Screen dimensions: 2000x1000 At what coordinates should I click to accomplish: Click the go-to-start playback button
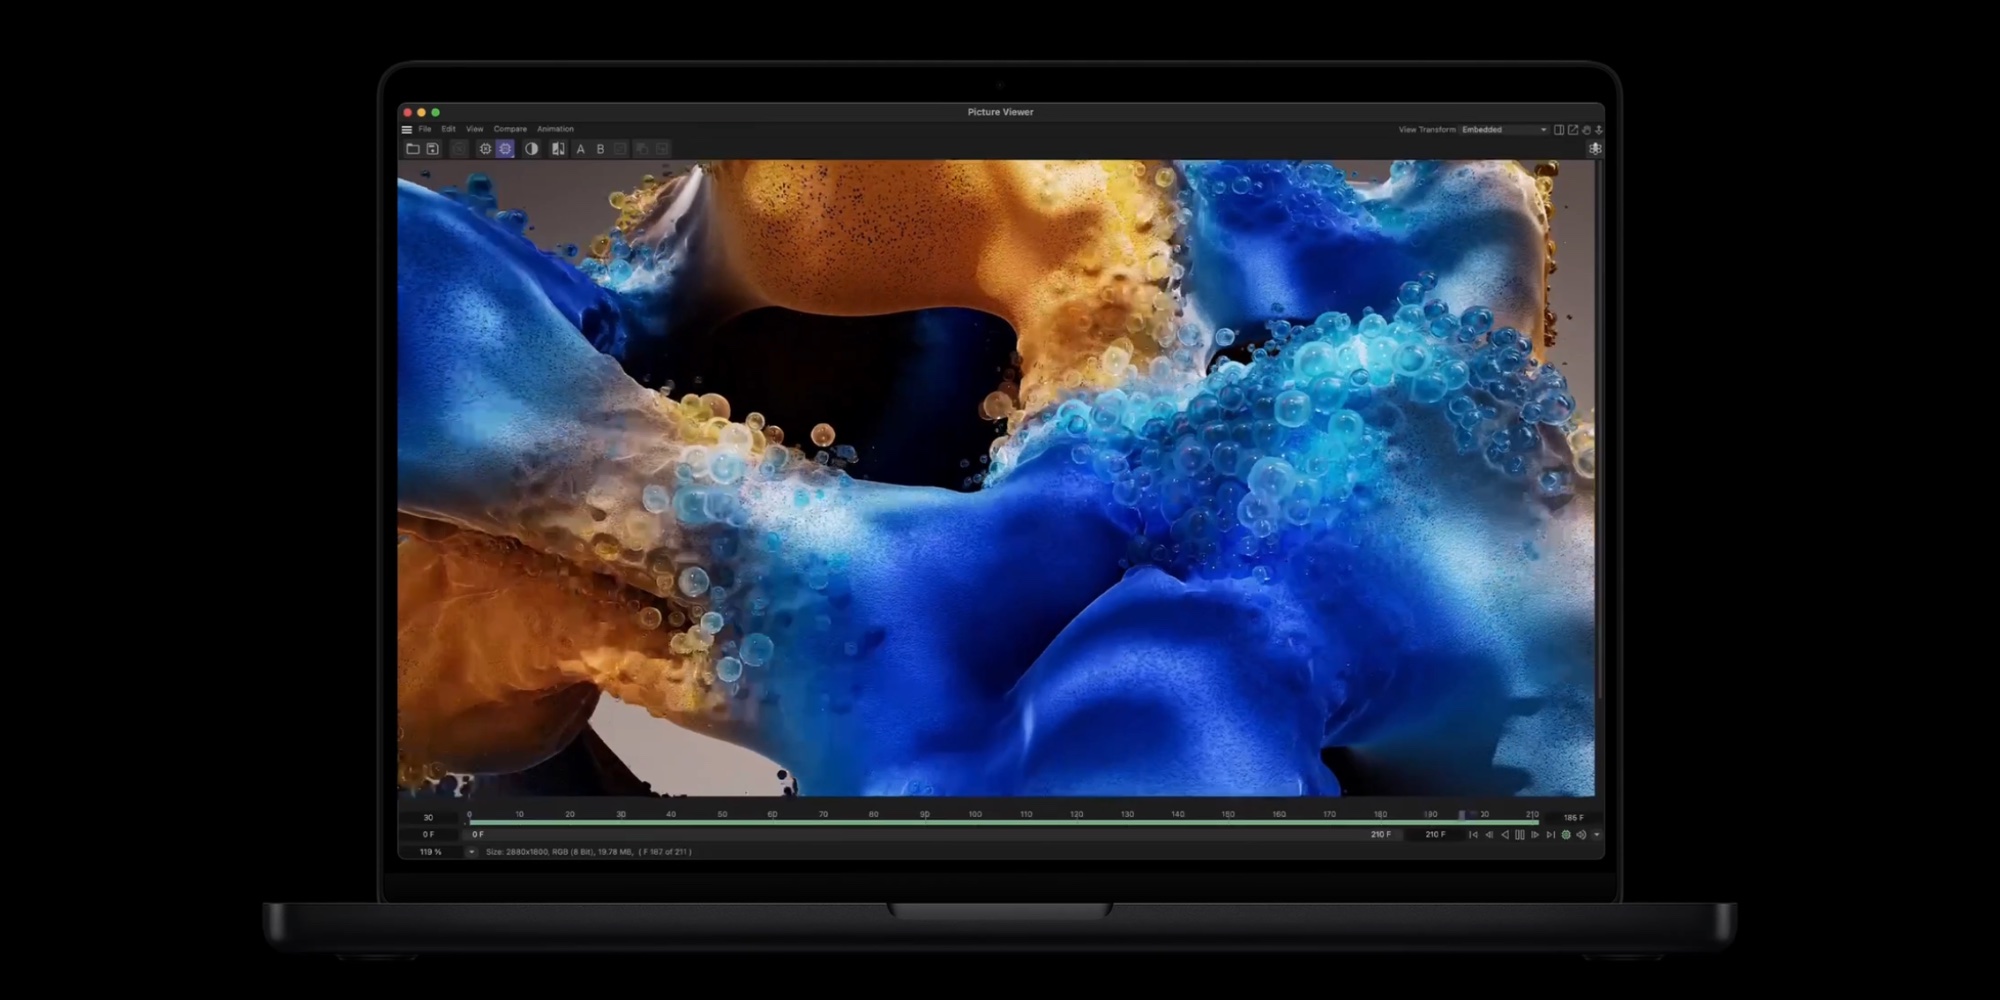pos(1473,835)
